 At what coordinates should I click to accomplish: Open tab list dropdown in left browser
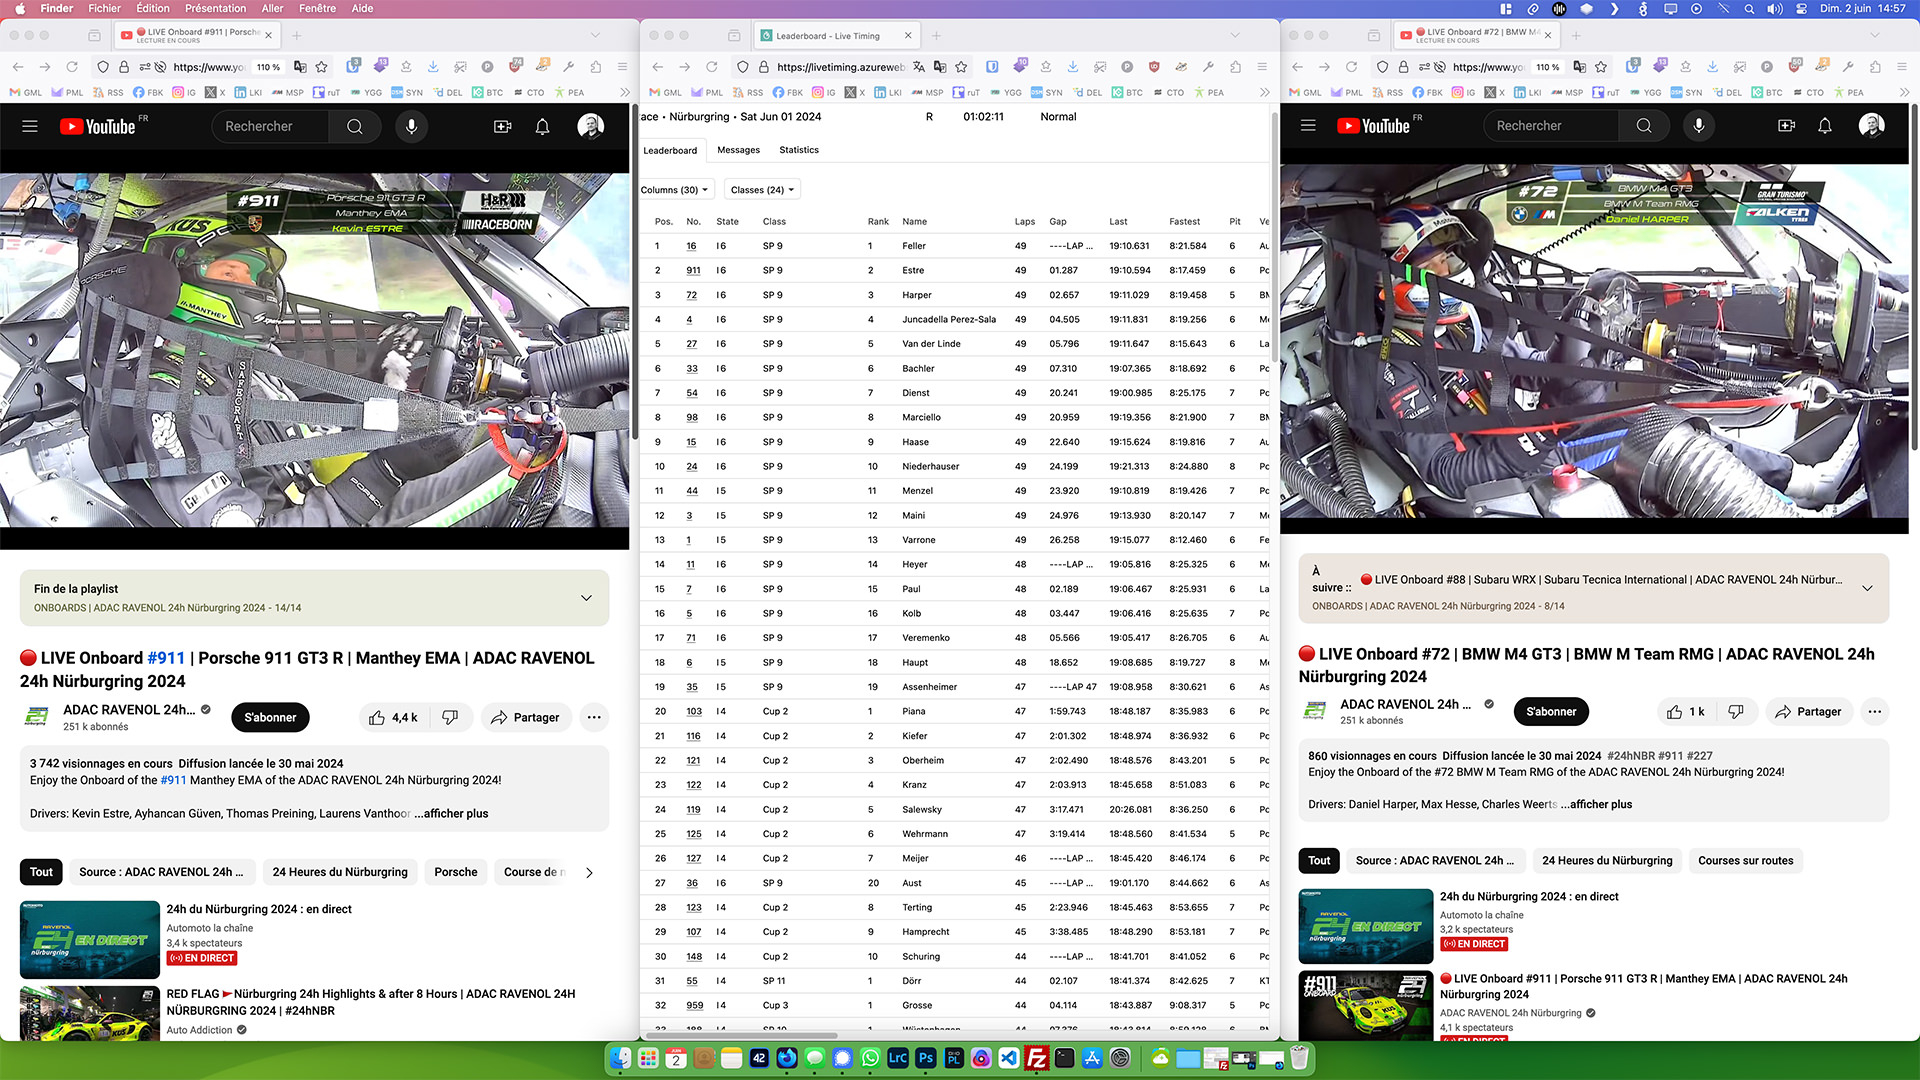[x=595, y=35]
